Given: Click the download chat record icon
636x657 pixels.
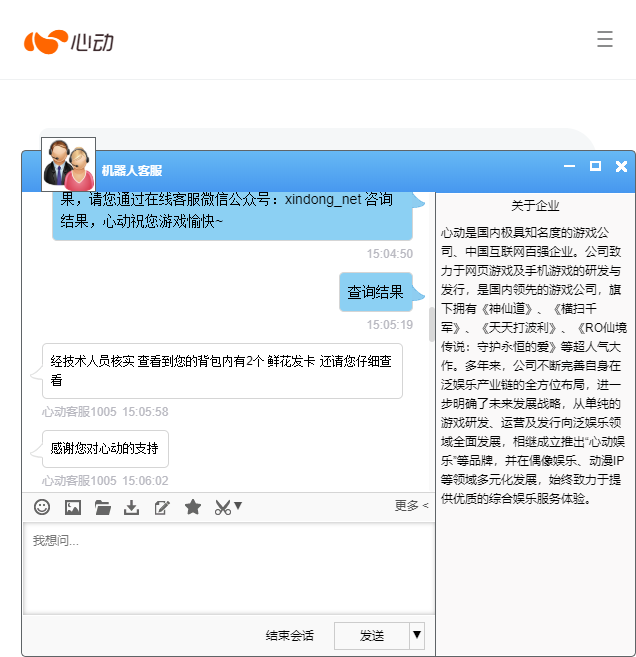Looking at the screenshot, I should pyautogui.click(x=132, y=507).
